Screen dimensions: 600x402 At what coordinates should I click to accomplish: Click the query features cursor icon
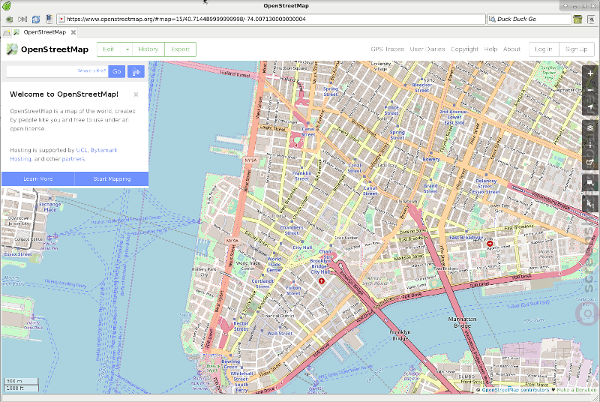coord(590,204)
